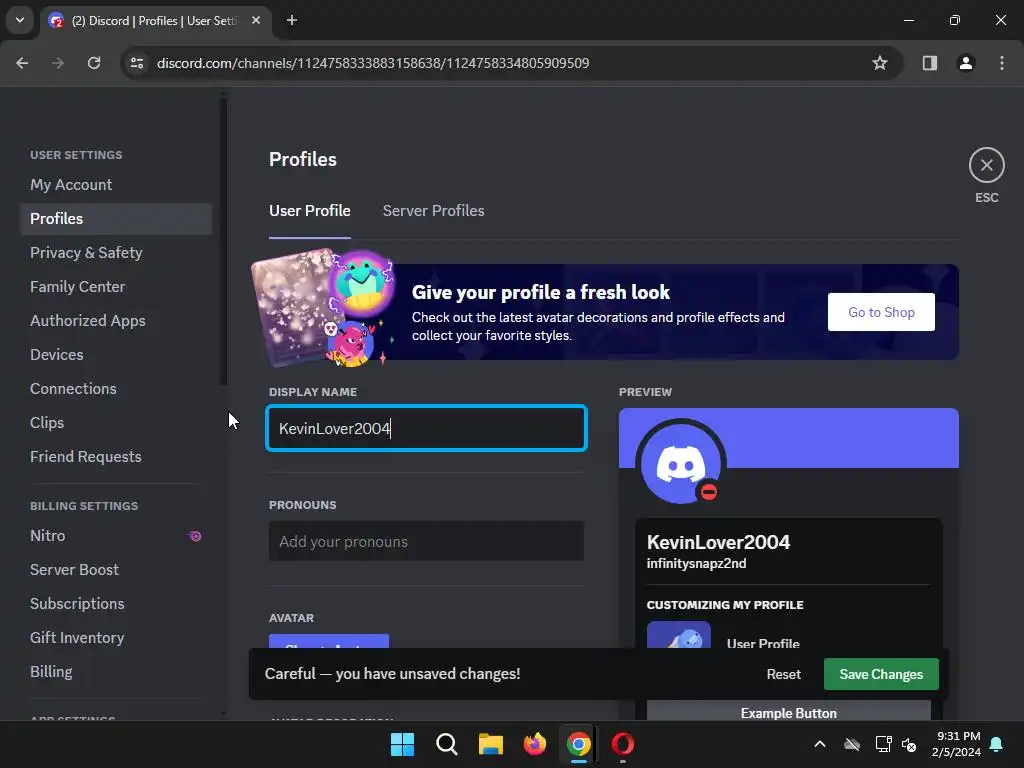Open Connections settings

point(116,389)
